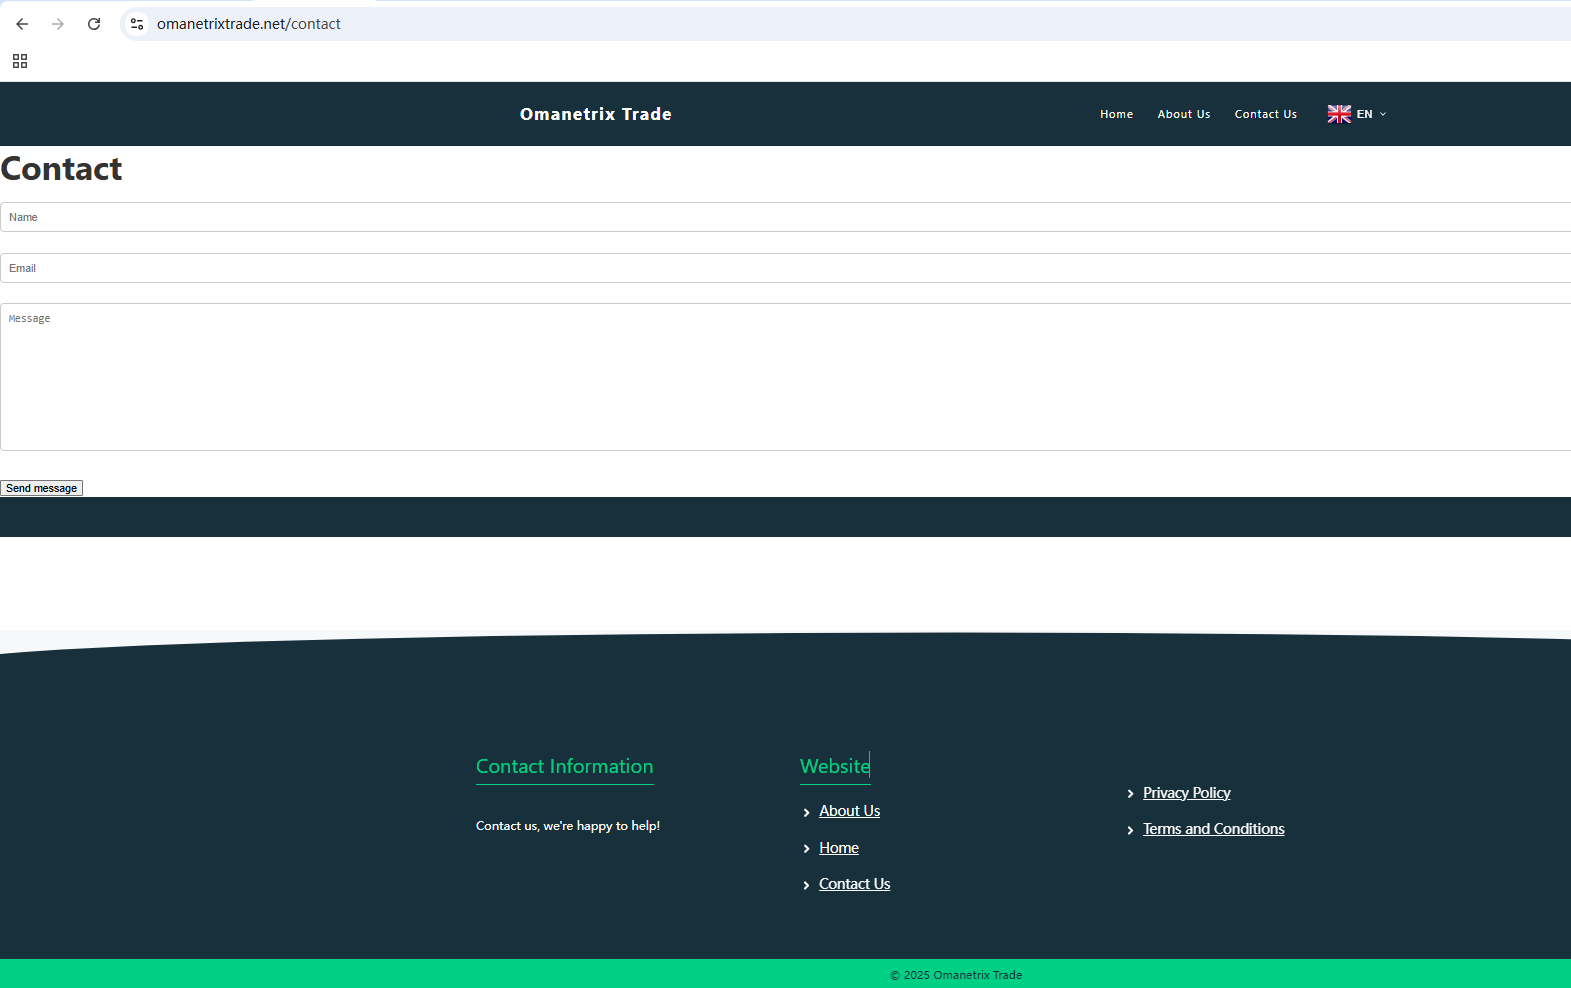Click the browser forward arrow

[58, 24]
